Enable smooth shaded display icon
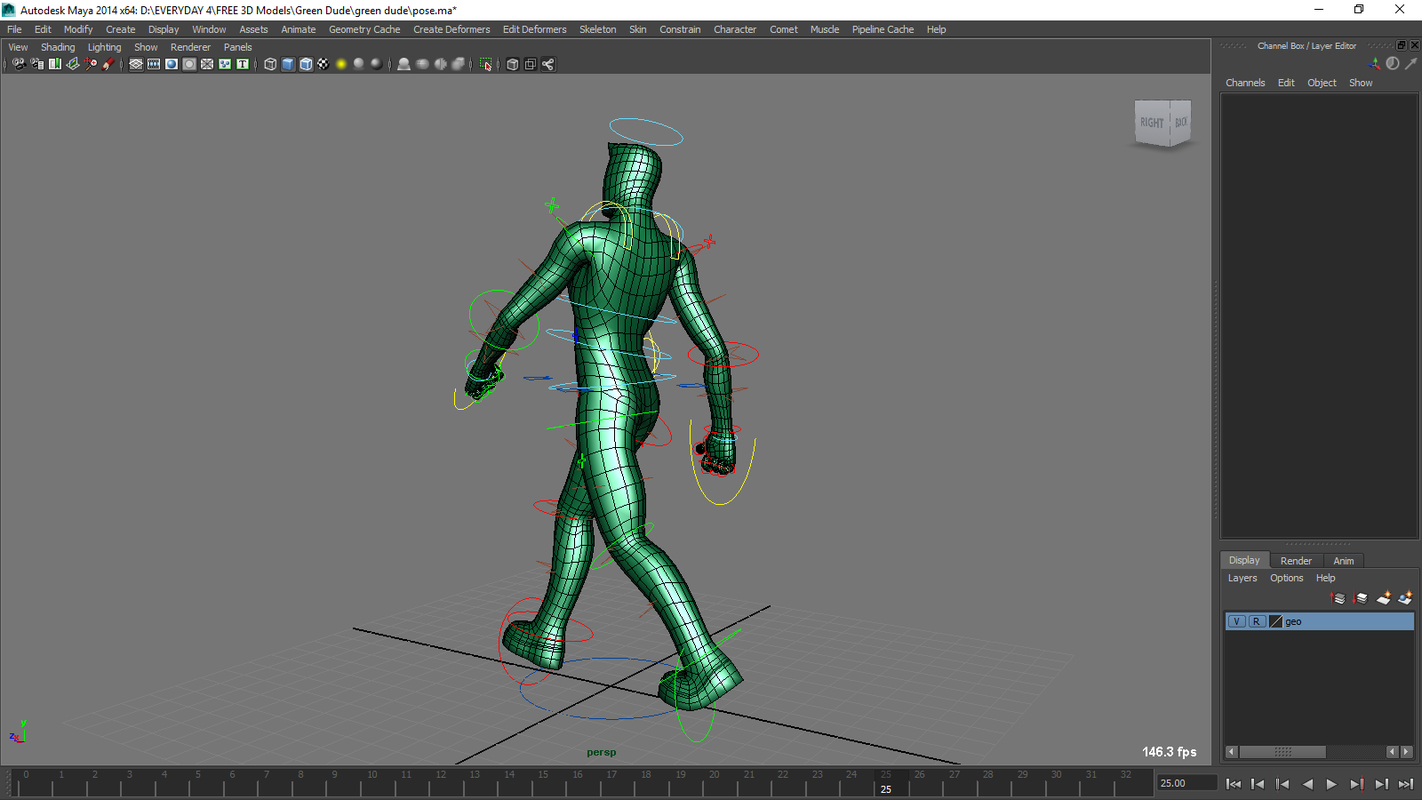 point(287,64)
